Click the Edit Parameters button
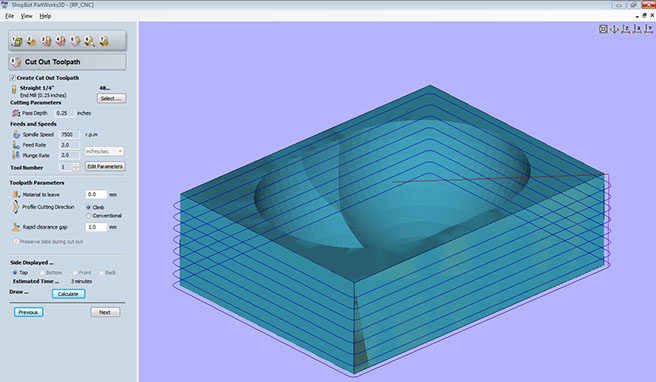The width and height of the screenshot is (656, 382). point(105,167)
